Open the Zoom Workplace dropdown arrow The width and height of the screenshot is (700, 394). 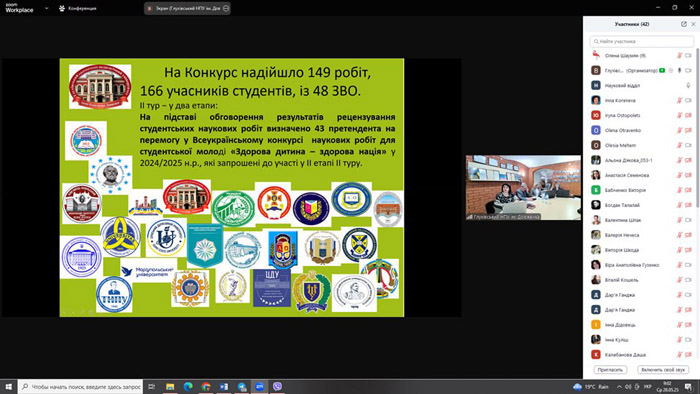click(46, 8)
